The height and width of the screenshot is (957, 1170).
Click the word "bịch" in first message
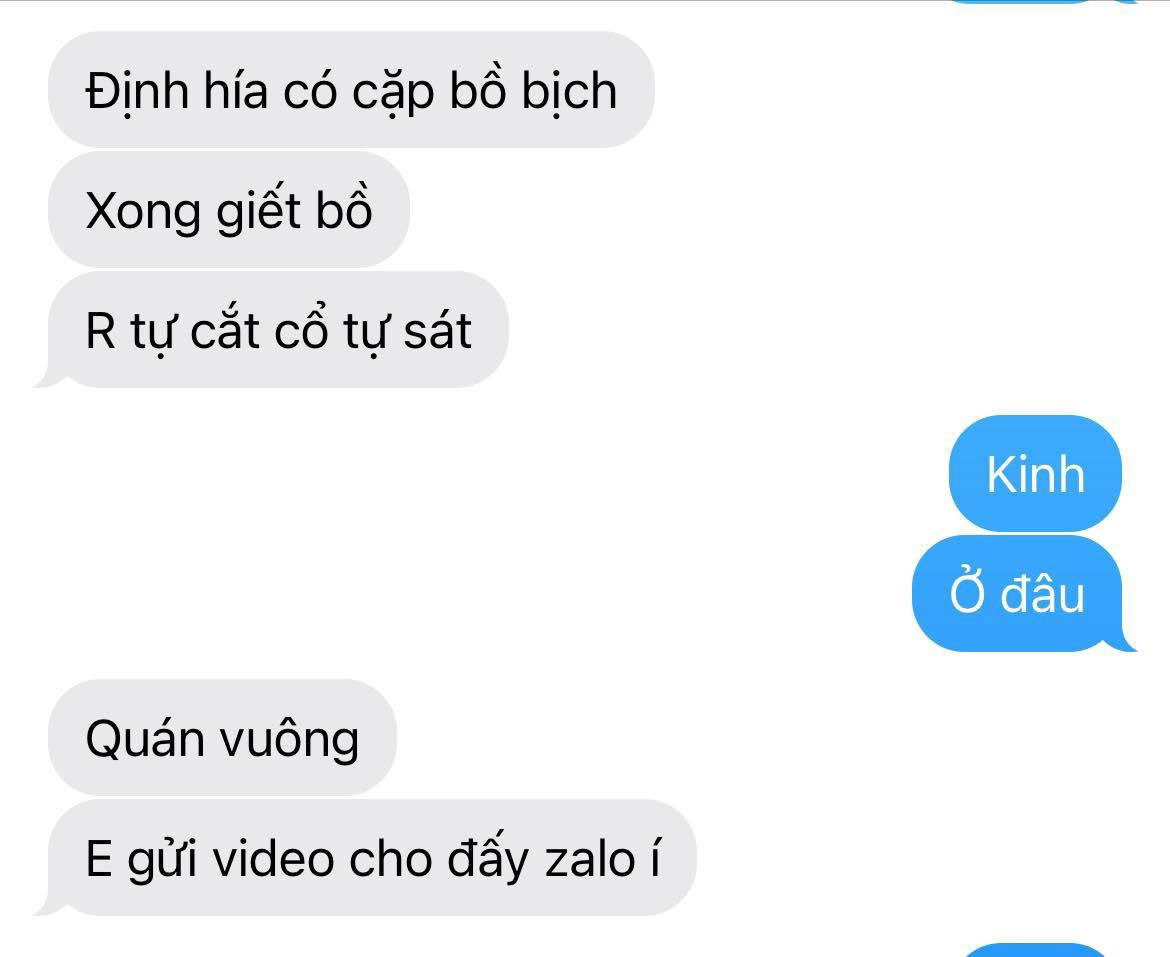coord(569,92)
